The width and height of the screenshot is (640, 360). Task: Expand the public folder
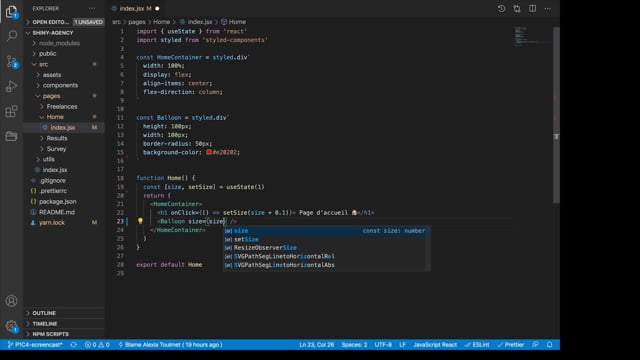pyautogui.click(x=64, y=54)
